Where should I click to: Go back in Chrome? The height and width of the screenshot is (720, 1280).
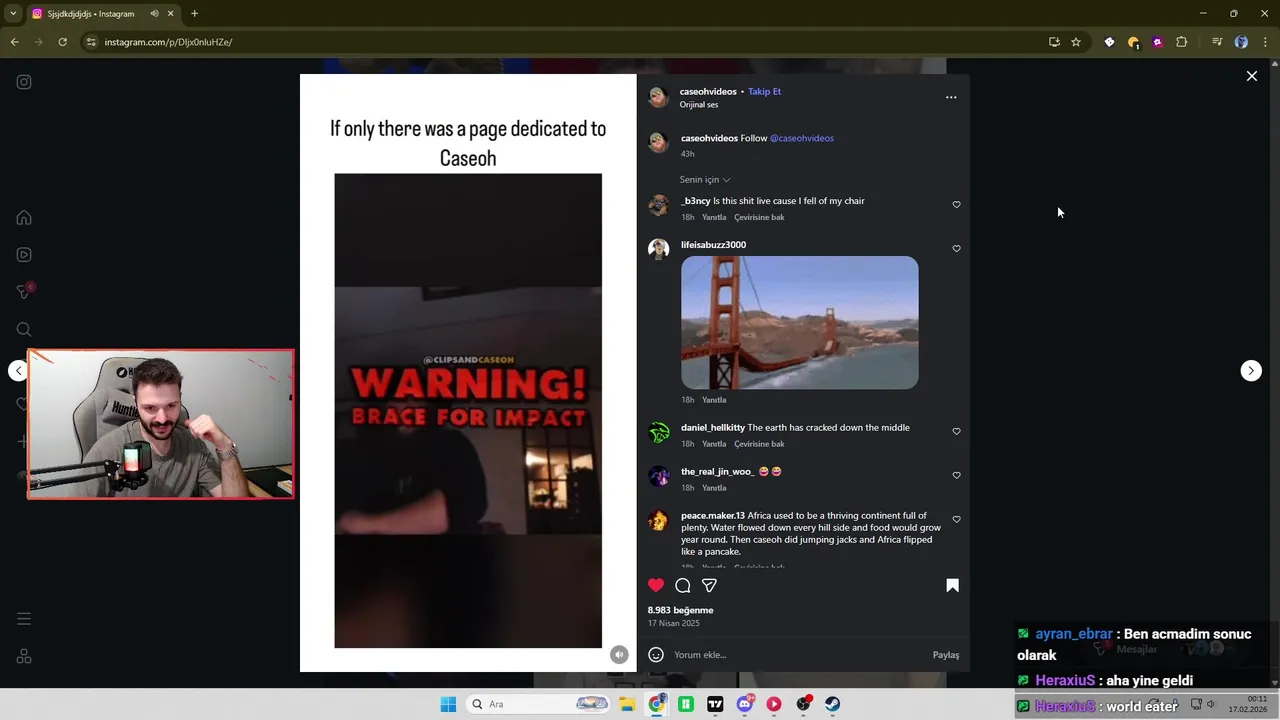[x=15, y=42]
